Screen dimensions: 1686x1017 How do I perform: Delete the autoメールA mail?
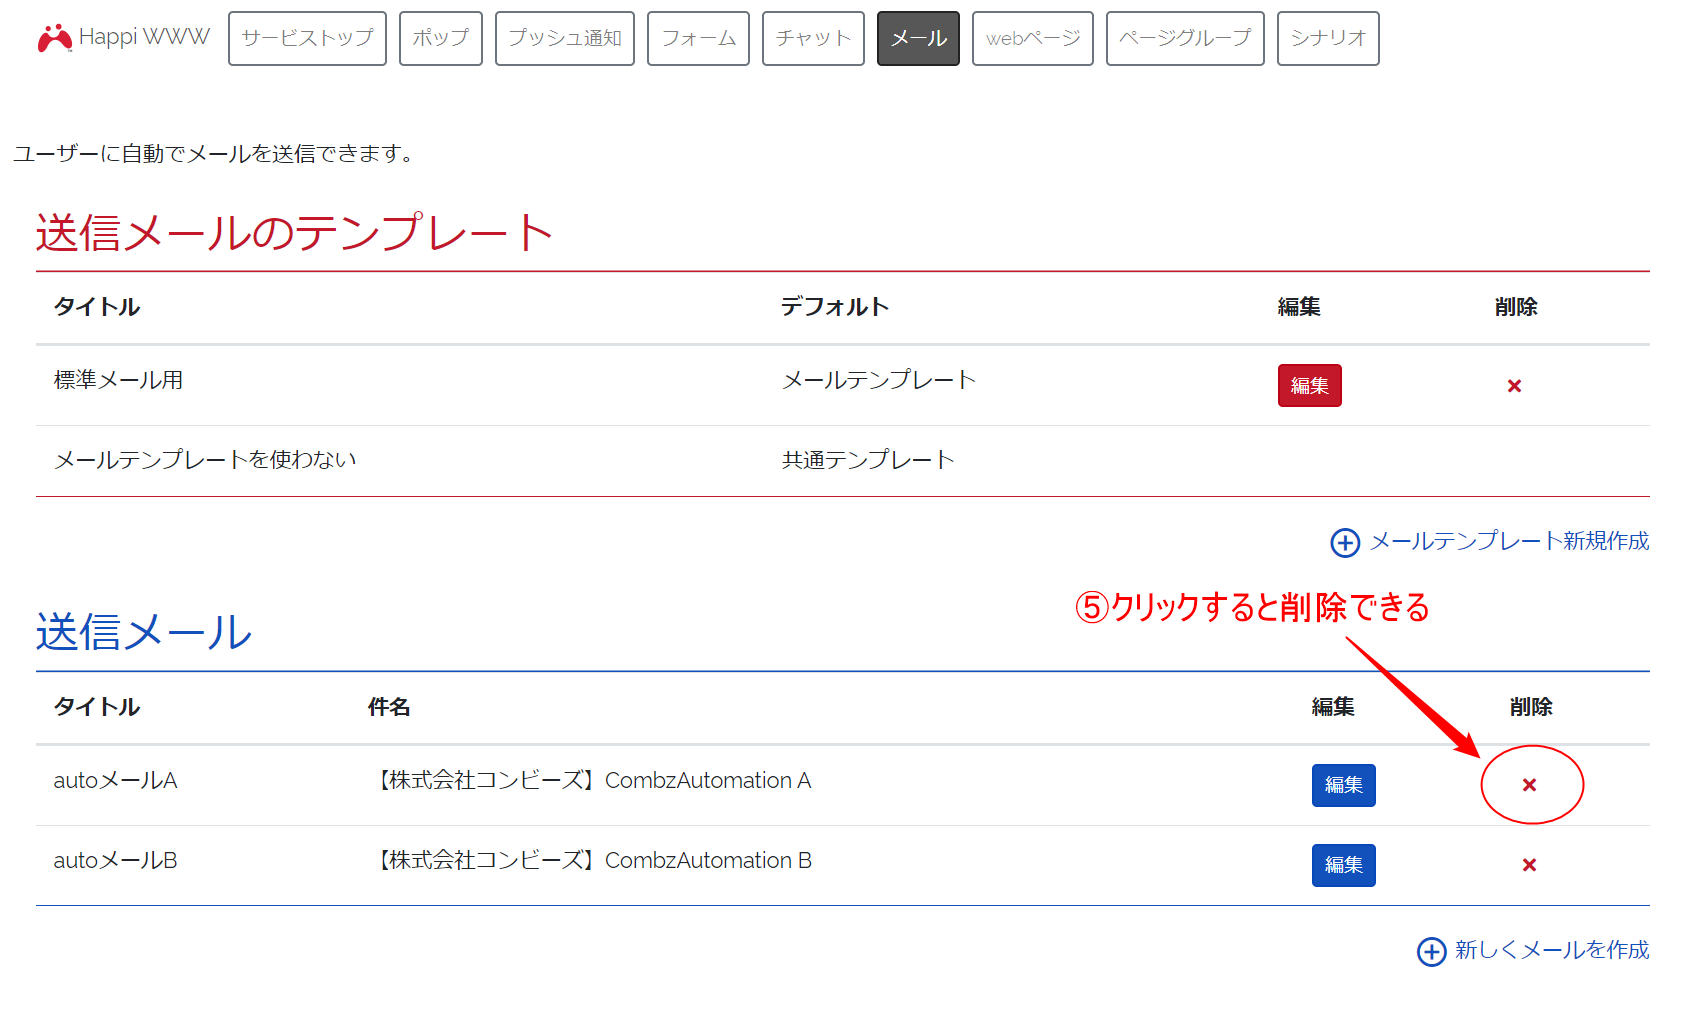pos(1529,785)
